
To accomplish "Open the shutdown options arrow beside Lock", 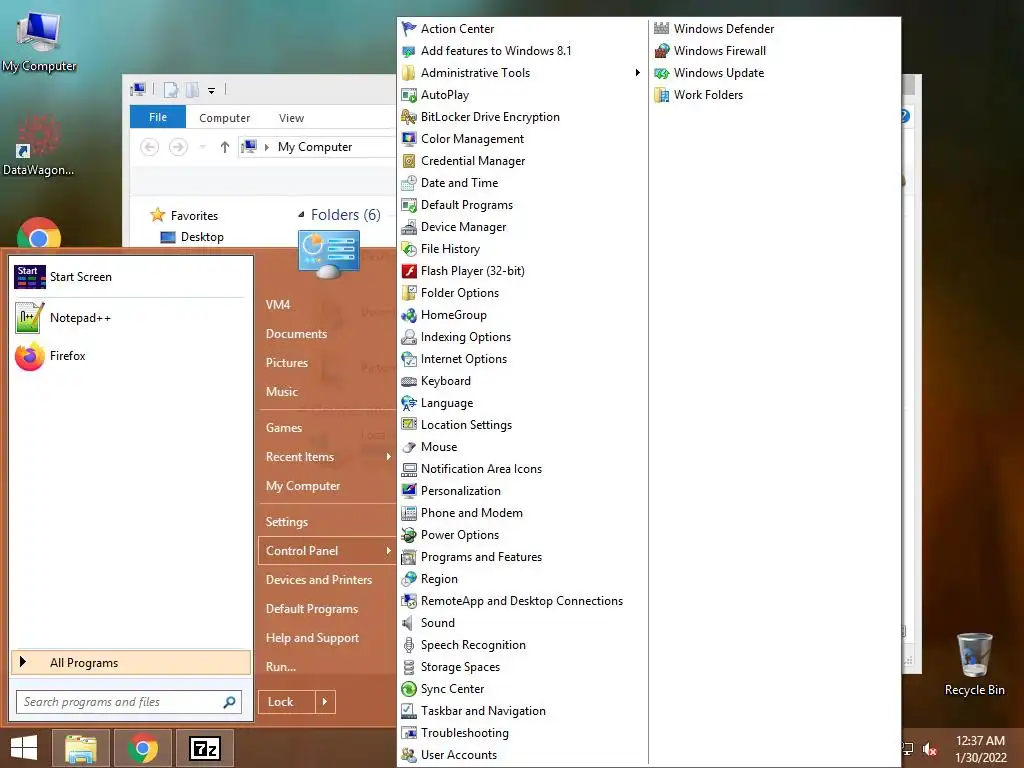I will (325, 702).
